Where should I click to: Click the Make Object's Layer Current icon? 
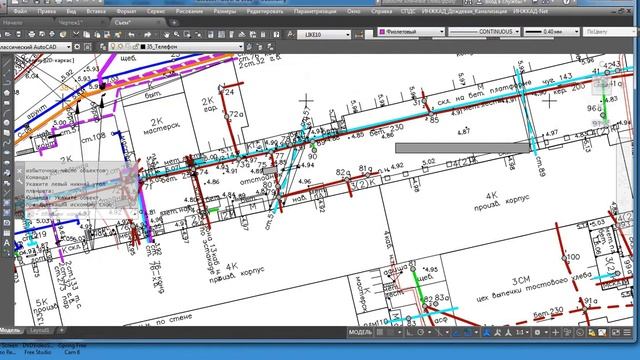point(249,47)
